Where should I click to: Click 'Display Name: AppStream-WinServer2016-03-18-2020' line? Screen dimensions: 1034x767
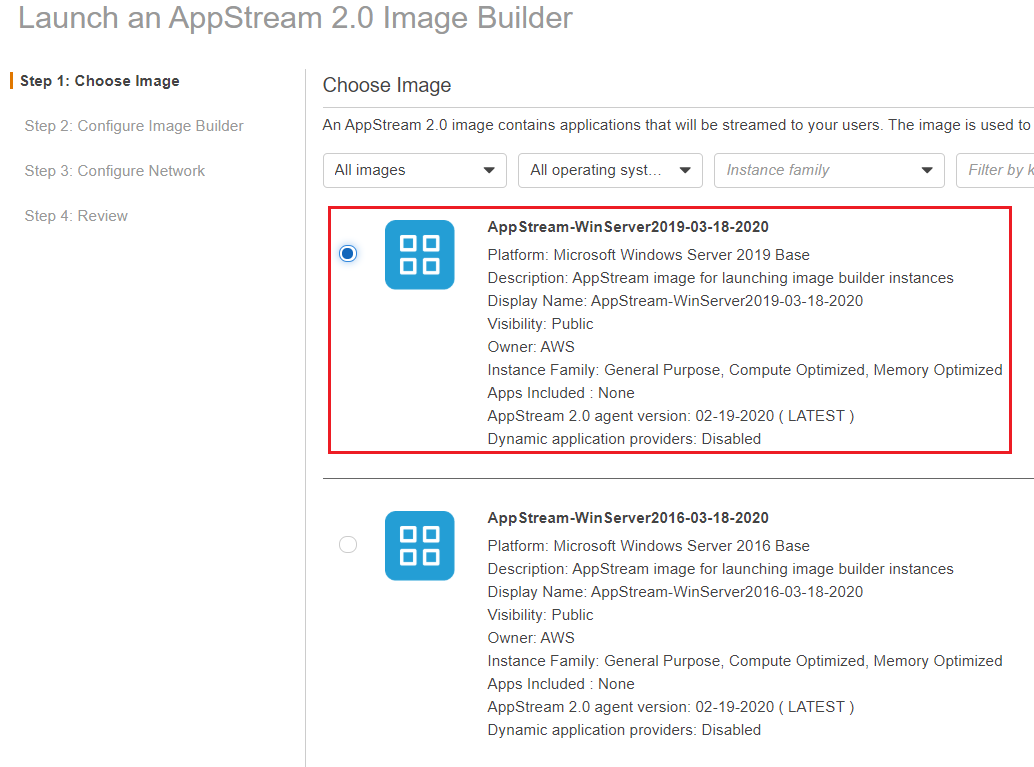675,592
